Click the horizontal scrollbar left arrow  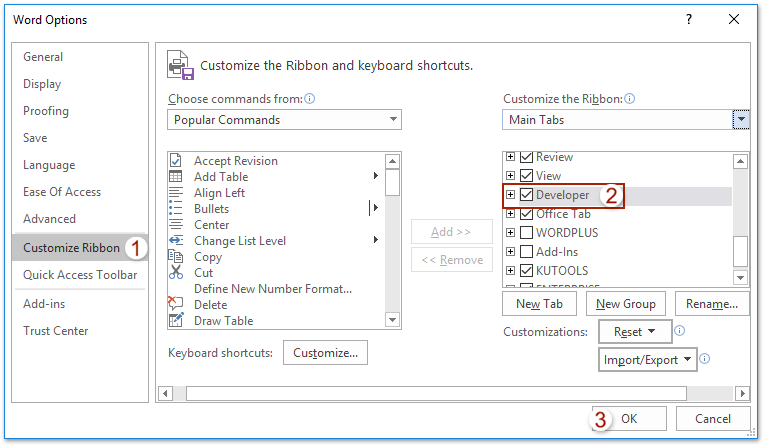pos(165,393)
